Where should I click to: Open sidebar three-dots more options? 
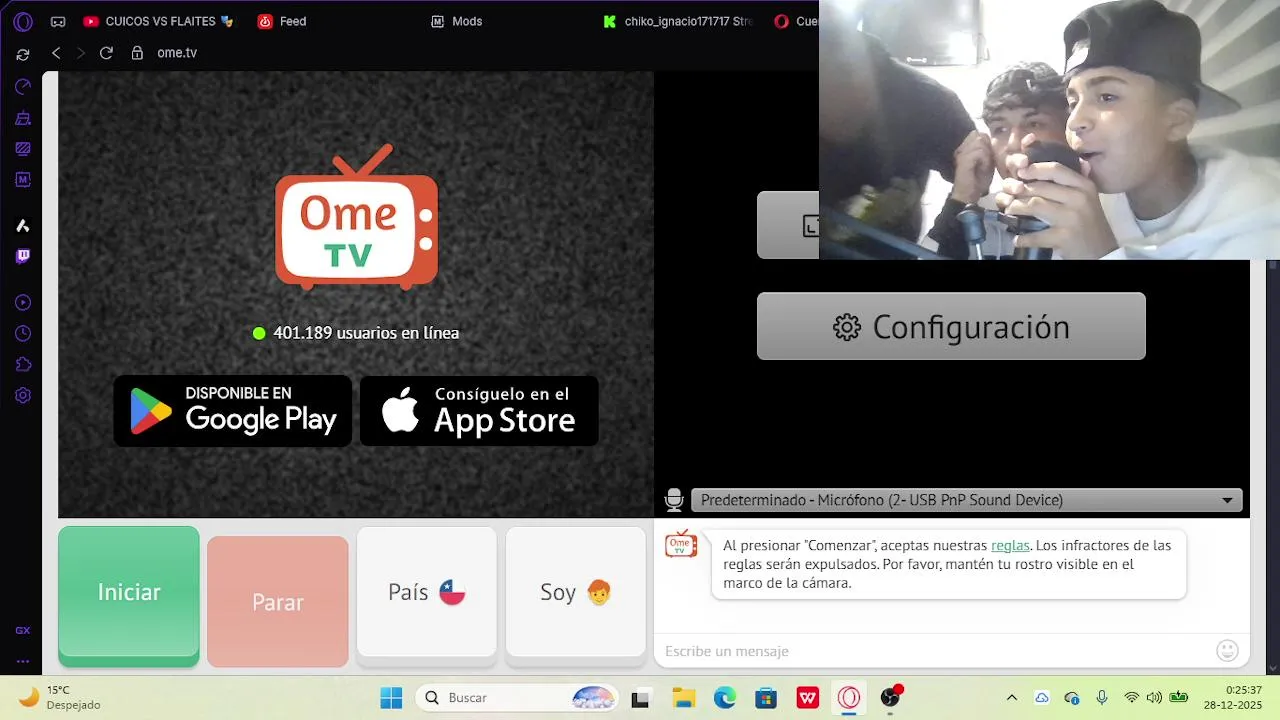(23, 661)
